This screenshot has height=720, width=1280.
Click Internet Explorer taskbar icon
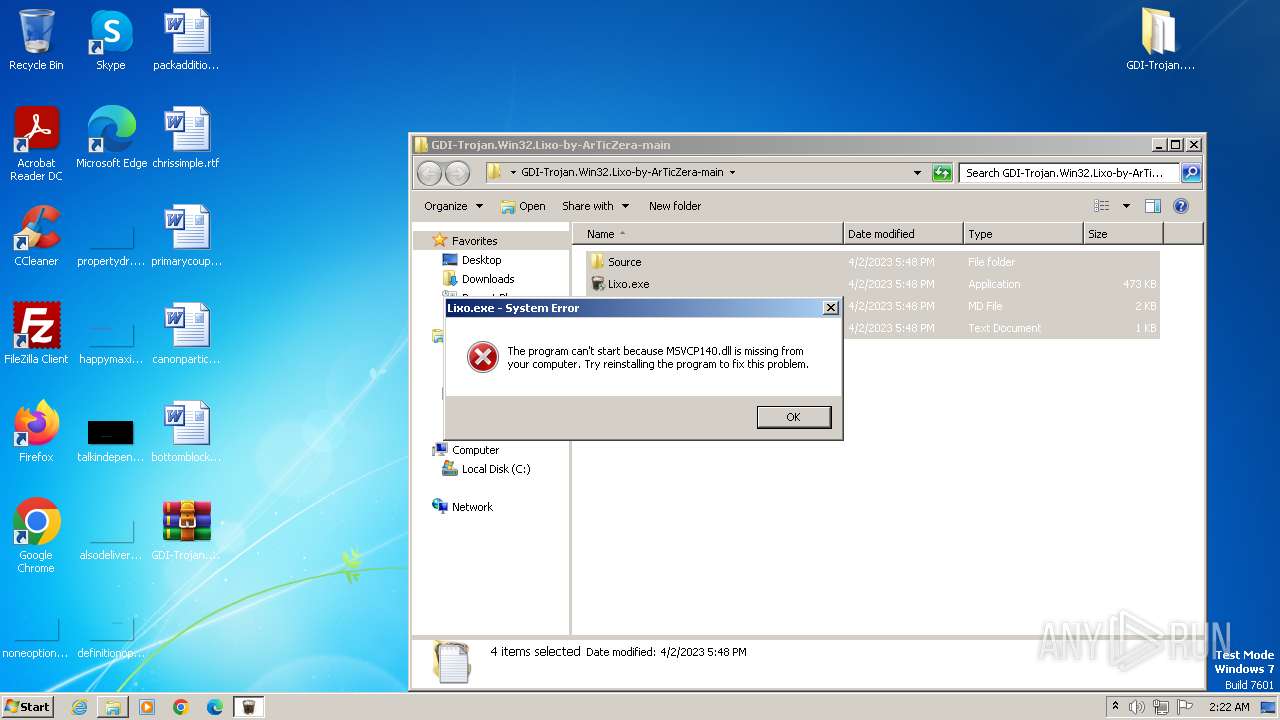point(79,707)
